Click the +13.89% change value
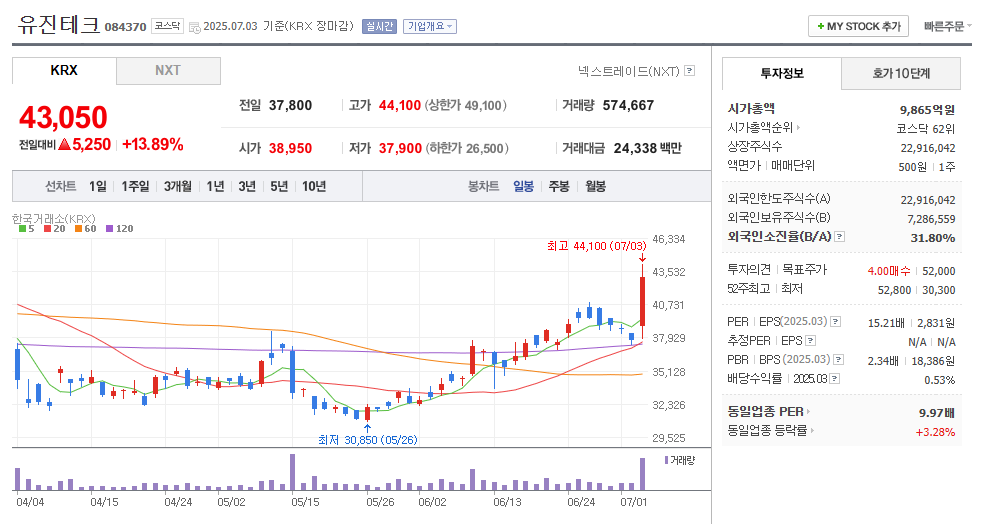Image resolution: width=990 pixels, height=524 pixels. pos(153,145)
